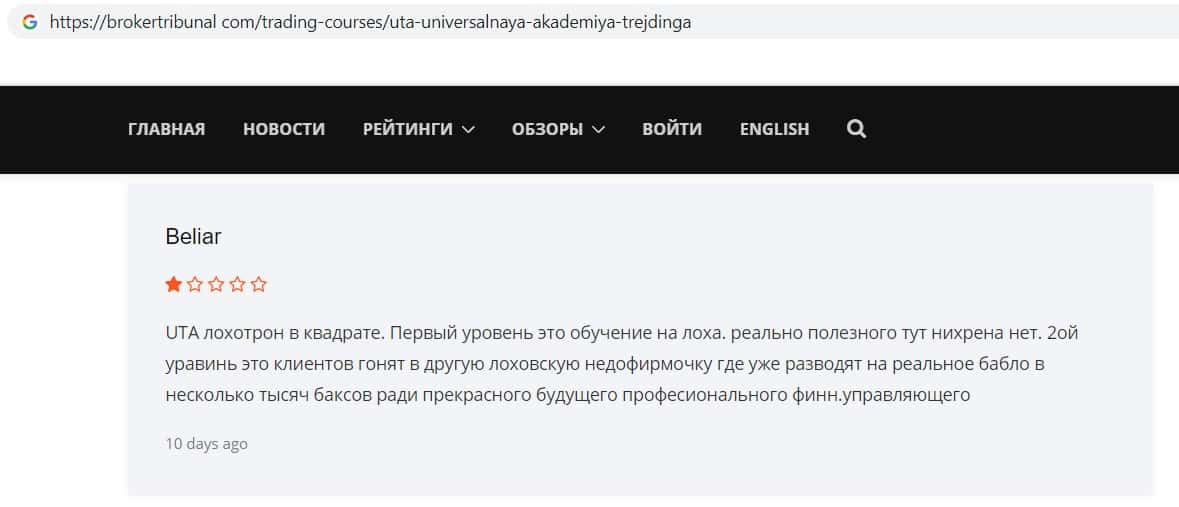Click the empty right side of the black navigation bar
This screenshot has height=507, width=1179.
pos(1020,129)
